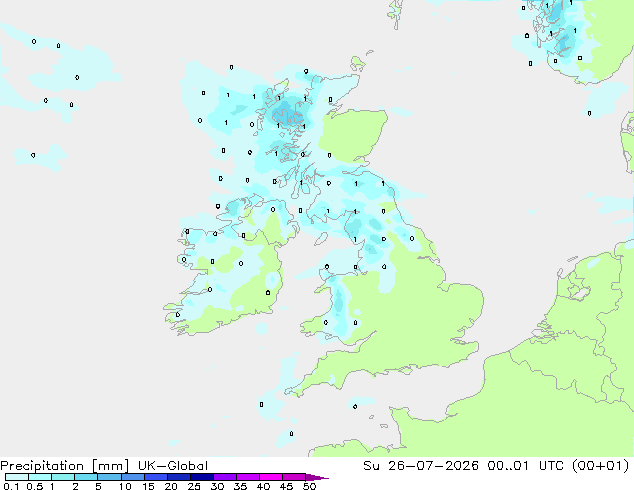Click the 40–45 mm pink swatch
Screen dimensions: 634x490
point(271,477)
